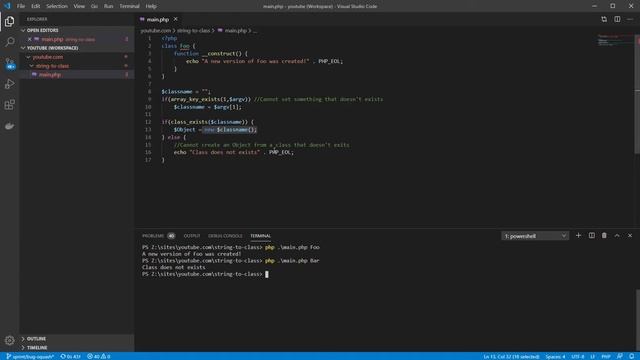Click the Open Changes icon in editor toolbar
Image resolution: width=640 pixels, height=360 pixels.
[x=604, y=19]
